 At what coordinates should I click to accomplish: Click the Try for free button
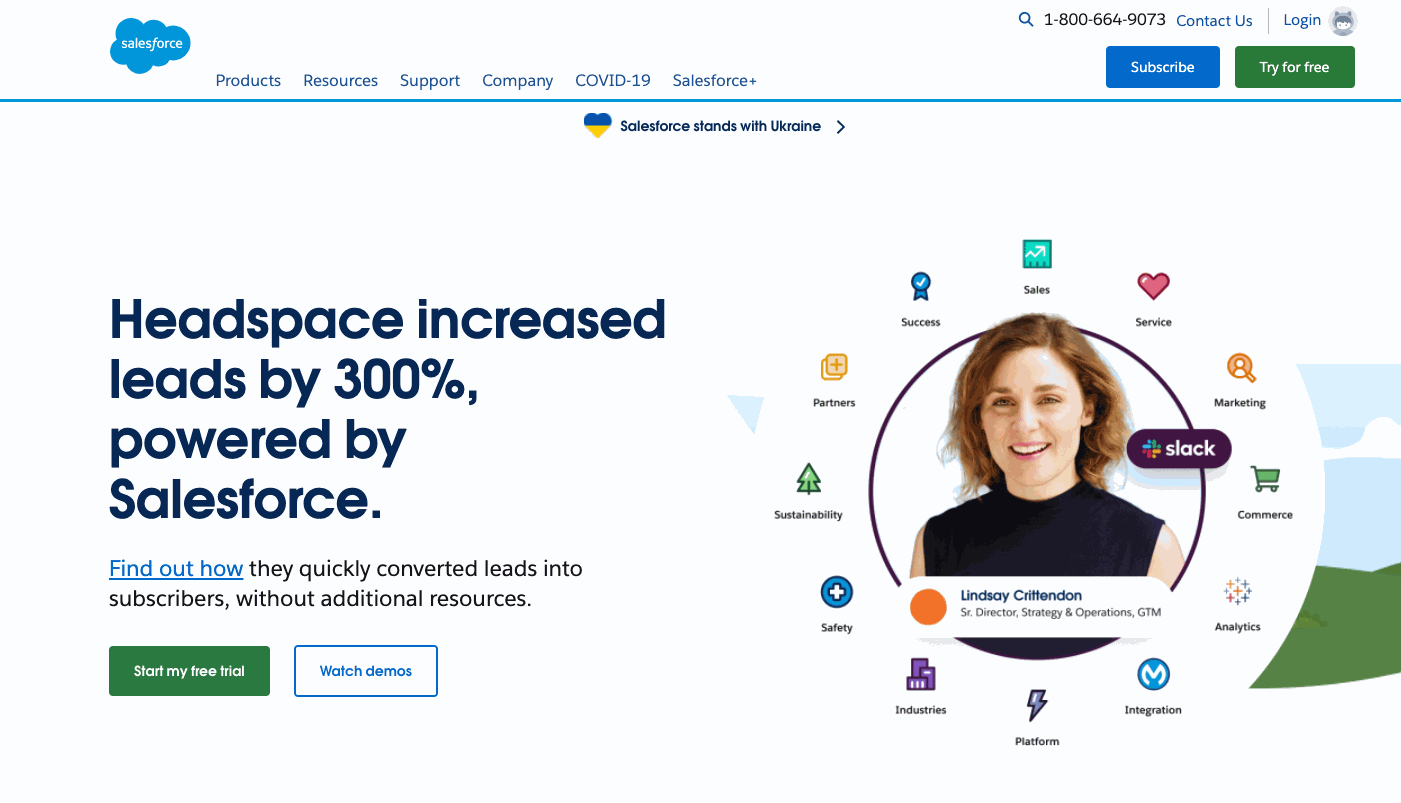(x=1295, y=67)
